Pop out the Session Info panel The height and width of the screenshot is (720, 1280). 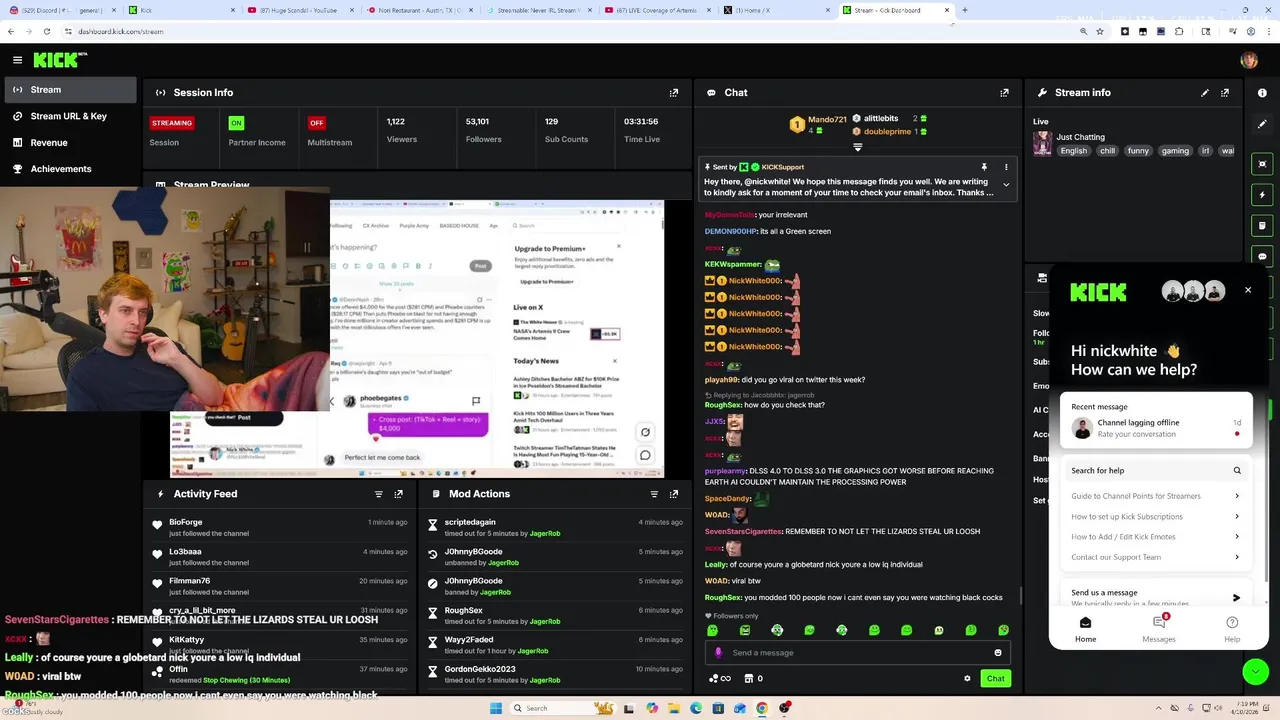pyautogui.click(x=674, y=93)
